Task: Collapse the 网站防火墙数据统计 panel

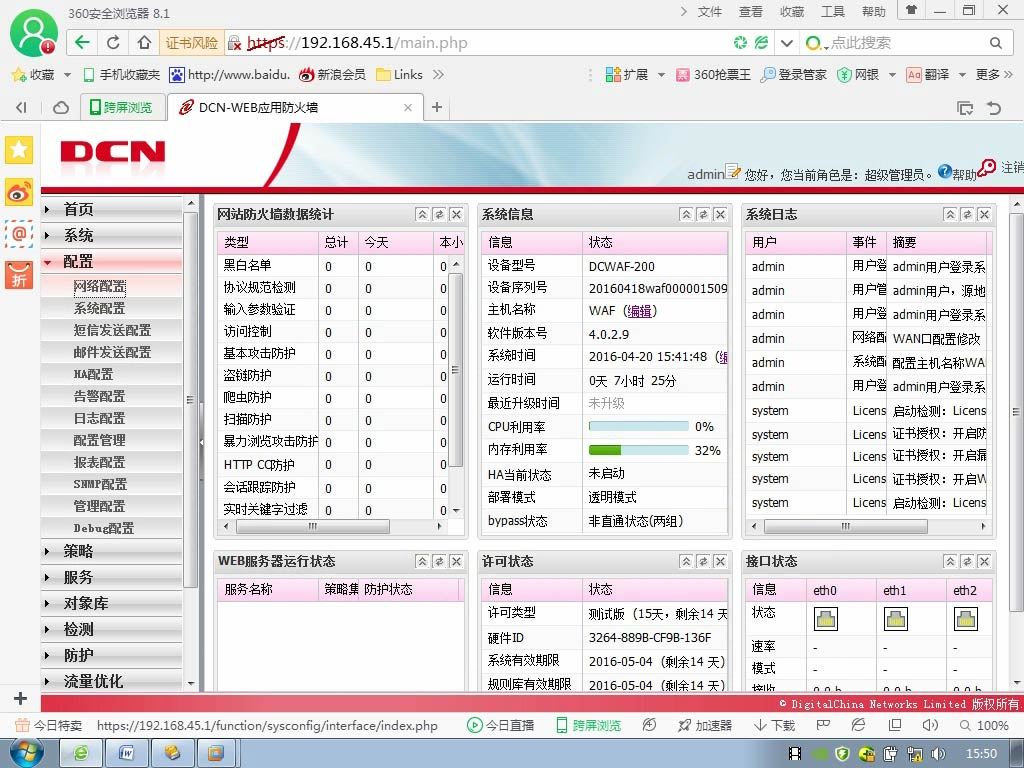Action: [x=423, y=214]
